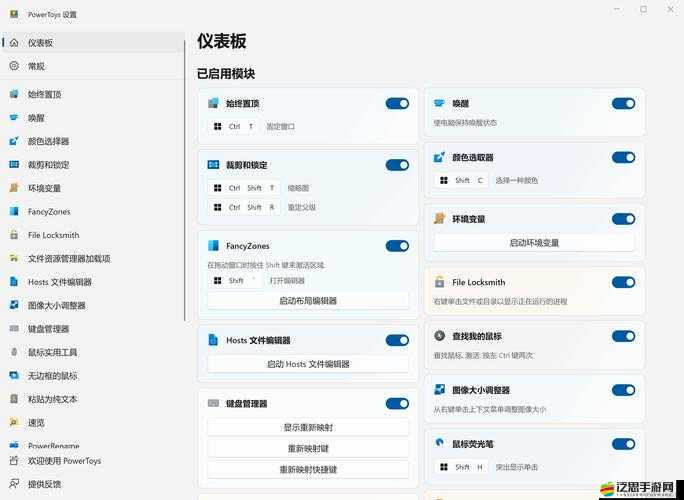Click the 启动 Hosts 文件编辑器 button

point(308,364)
